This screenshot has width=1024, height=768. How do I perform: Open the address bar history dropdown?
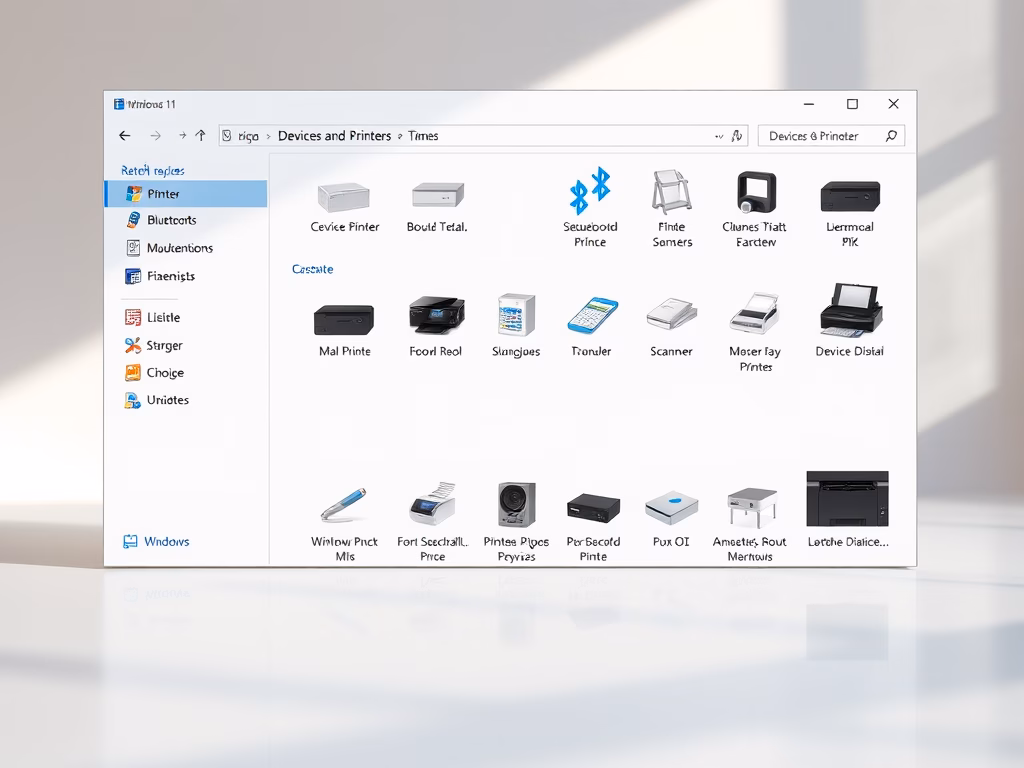pos(718,135)
